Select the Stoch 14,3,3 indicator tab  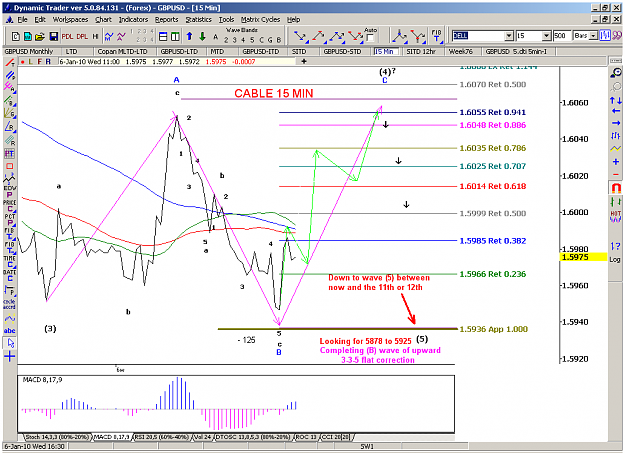(57, 437)
